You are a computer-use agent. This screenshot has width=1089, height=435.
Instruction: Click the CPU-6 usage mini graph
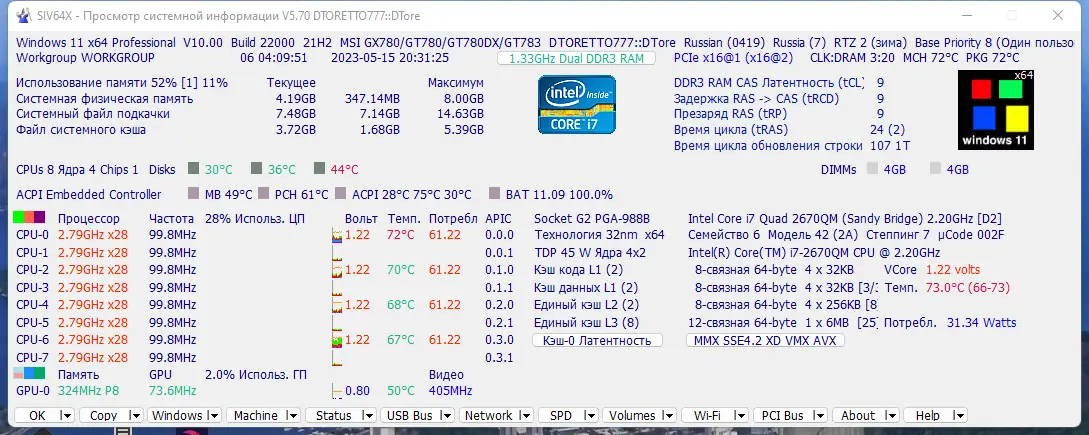click(x=338, y=339)
